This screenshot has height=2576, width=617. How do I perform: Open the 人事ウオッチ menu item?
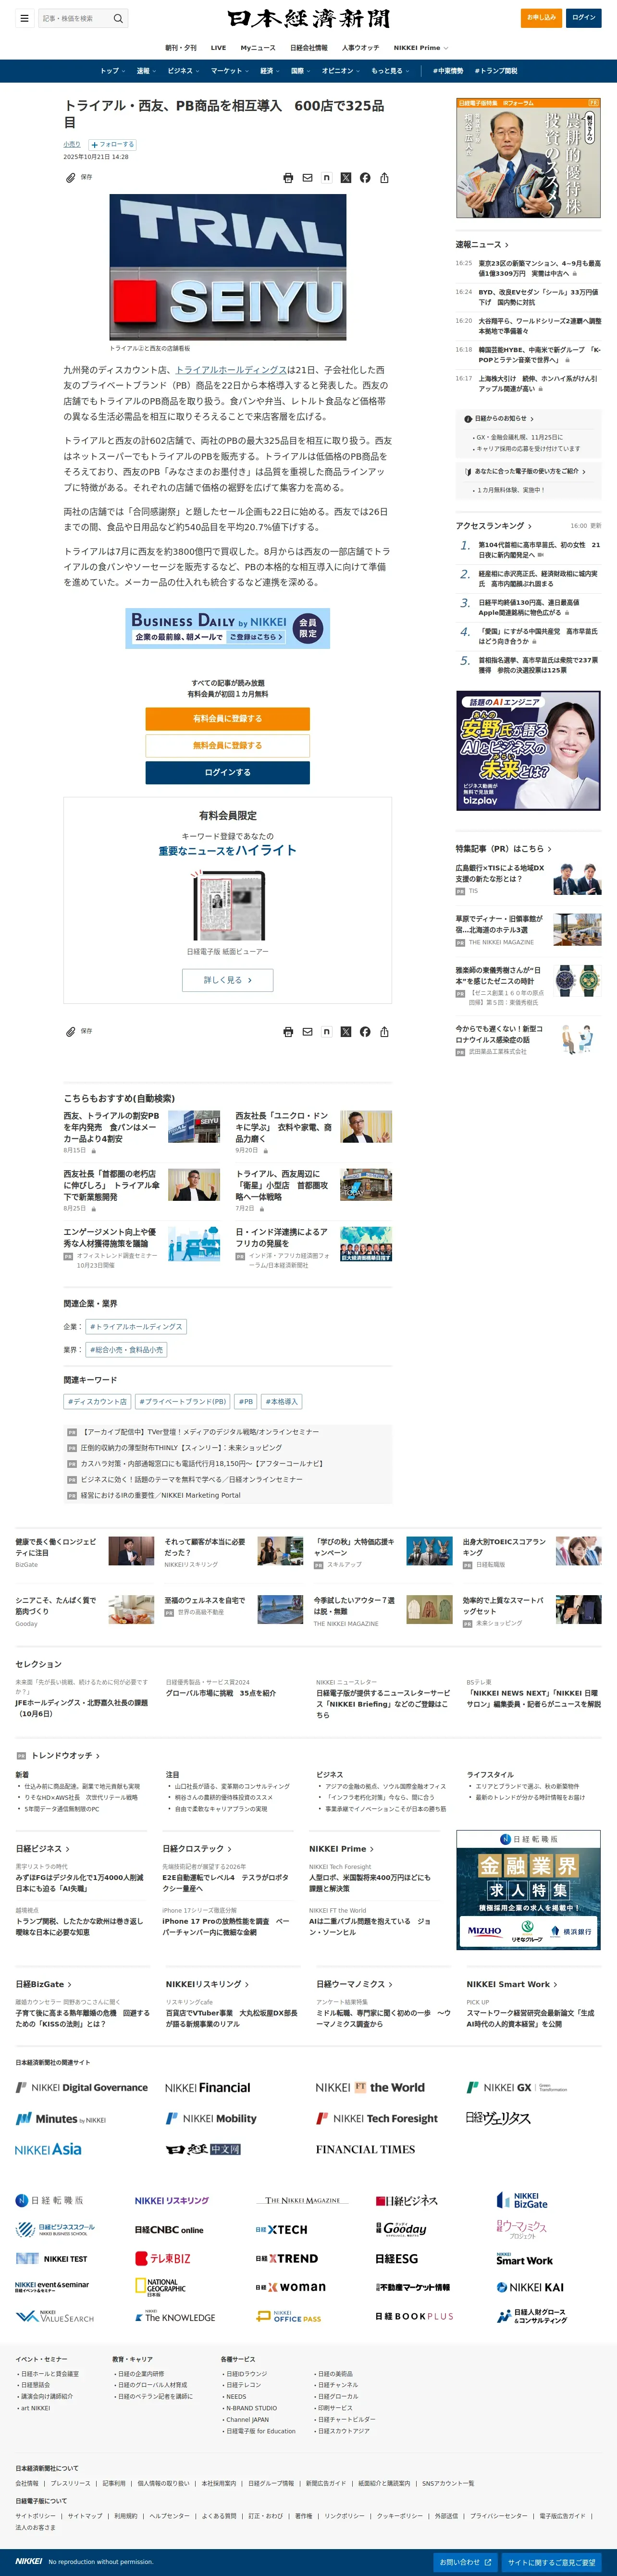361,48
